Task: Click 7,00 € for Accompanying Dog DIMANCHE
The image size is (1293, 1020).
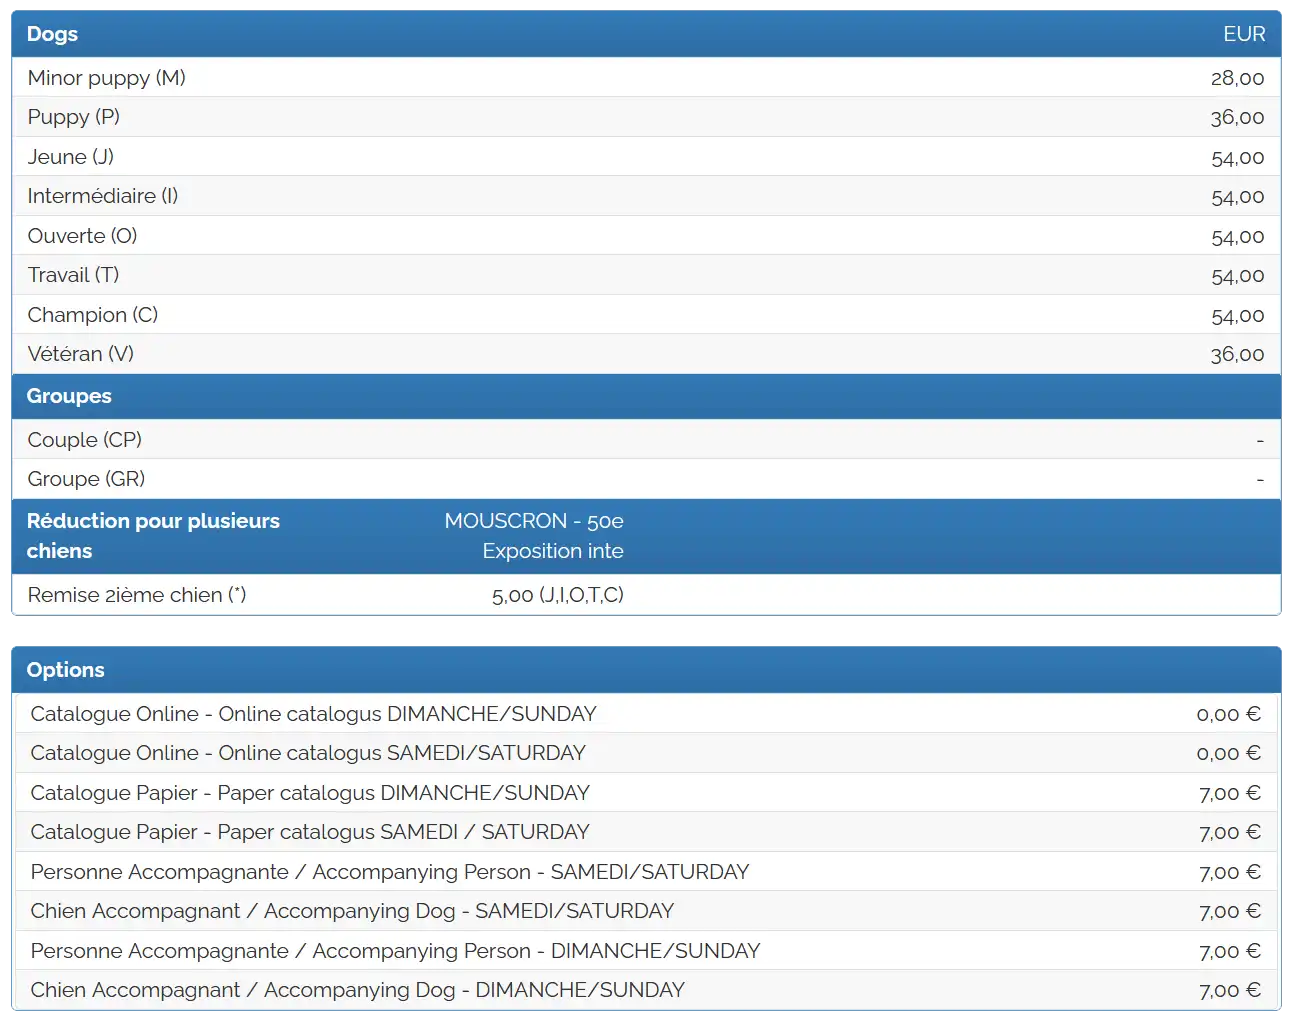Action: (1230, 990)
